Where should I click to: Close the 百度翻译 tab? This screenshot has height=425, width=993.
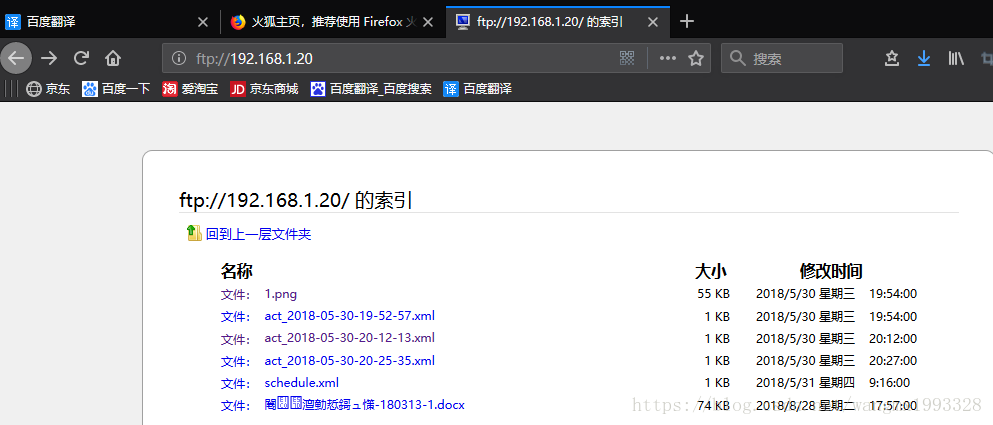[203, 22]
